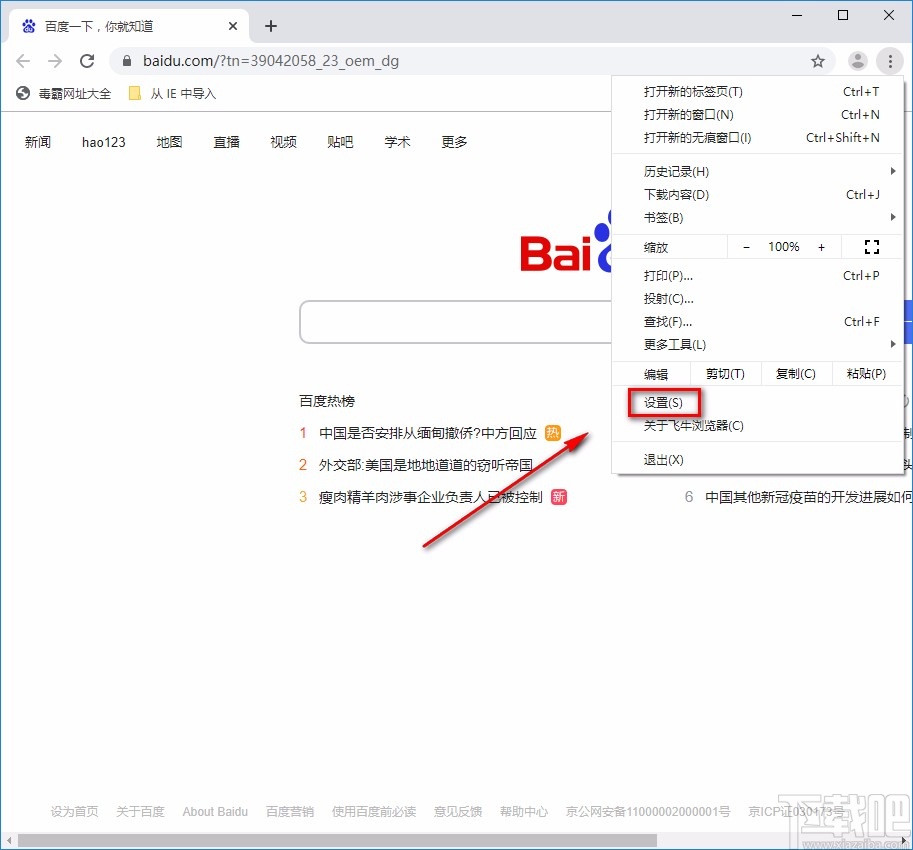Select 打开新的窗口(N) menu item
The width and height of the screenshot is (913, 850).
point(757,115)
